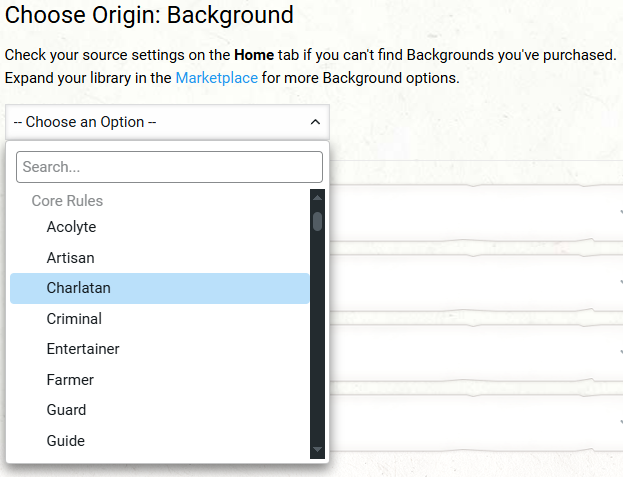Pick the Guard background option
Screen dimensions: 623x477
pos(66,410)
